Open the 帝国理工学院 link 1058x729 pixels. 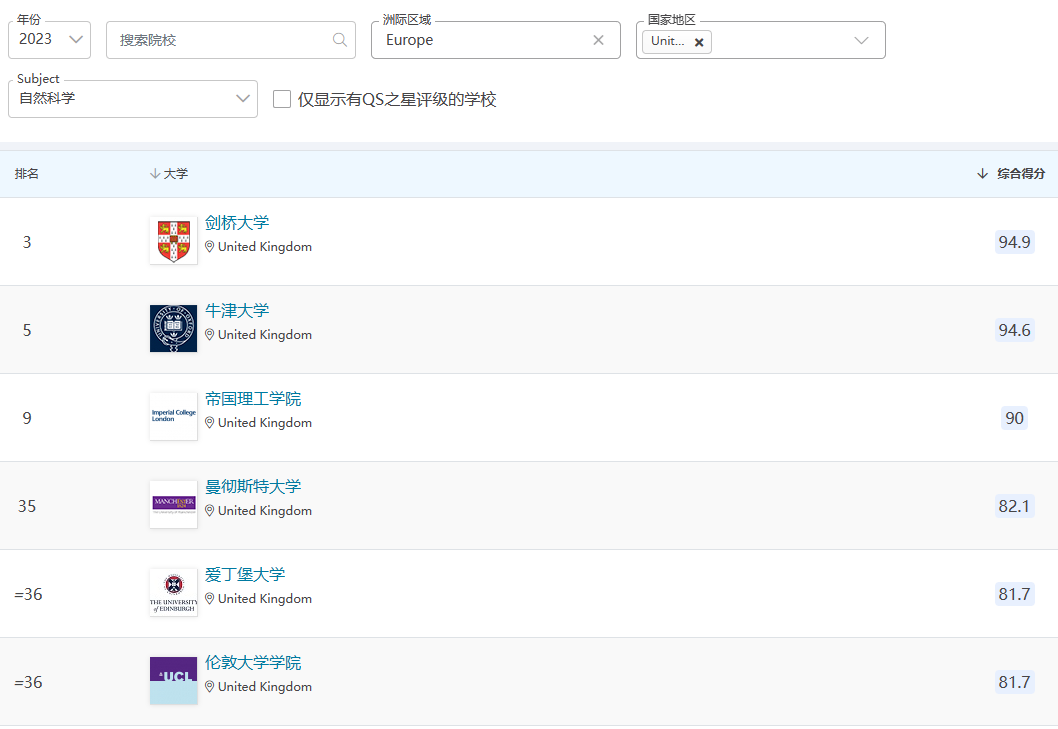253,398
